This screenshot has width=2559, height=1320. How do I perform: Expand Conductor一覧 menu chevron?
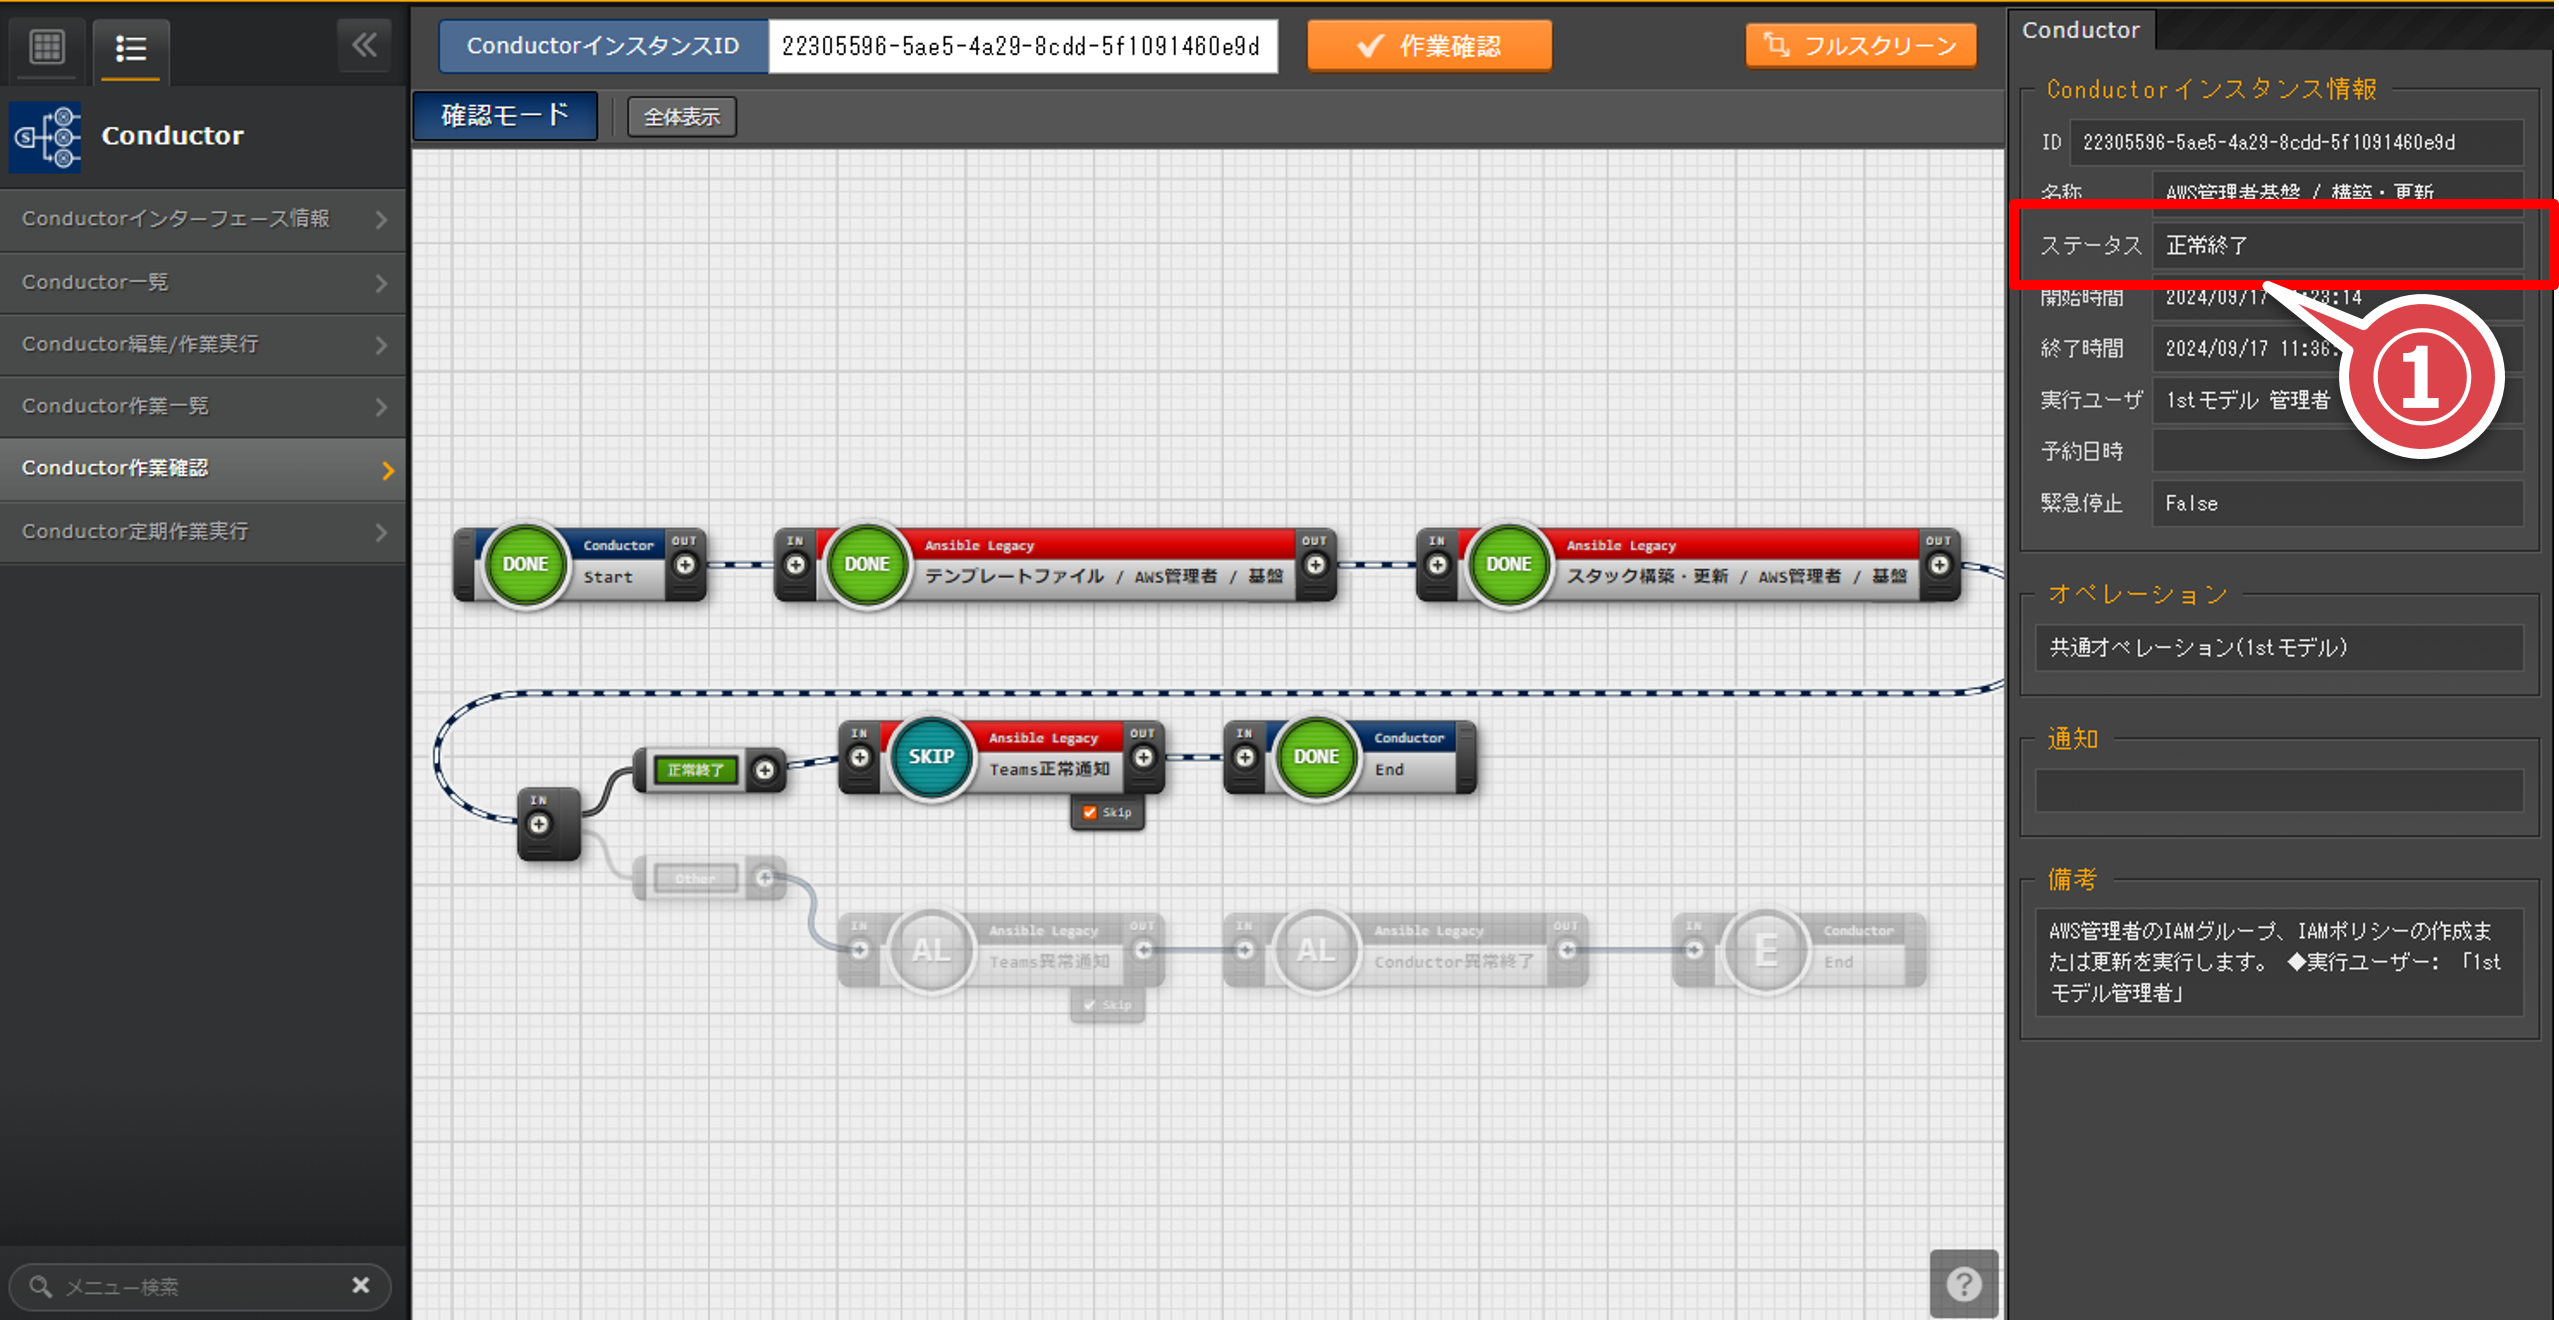(381, 283)
